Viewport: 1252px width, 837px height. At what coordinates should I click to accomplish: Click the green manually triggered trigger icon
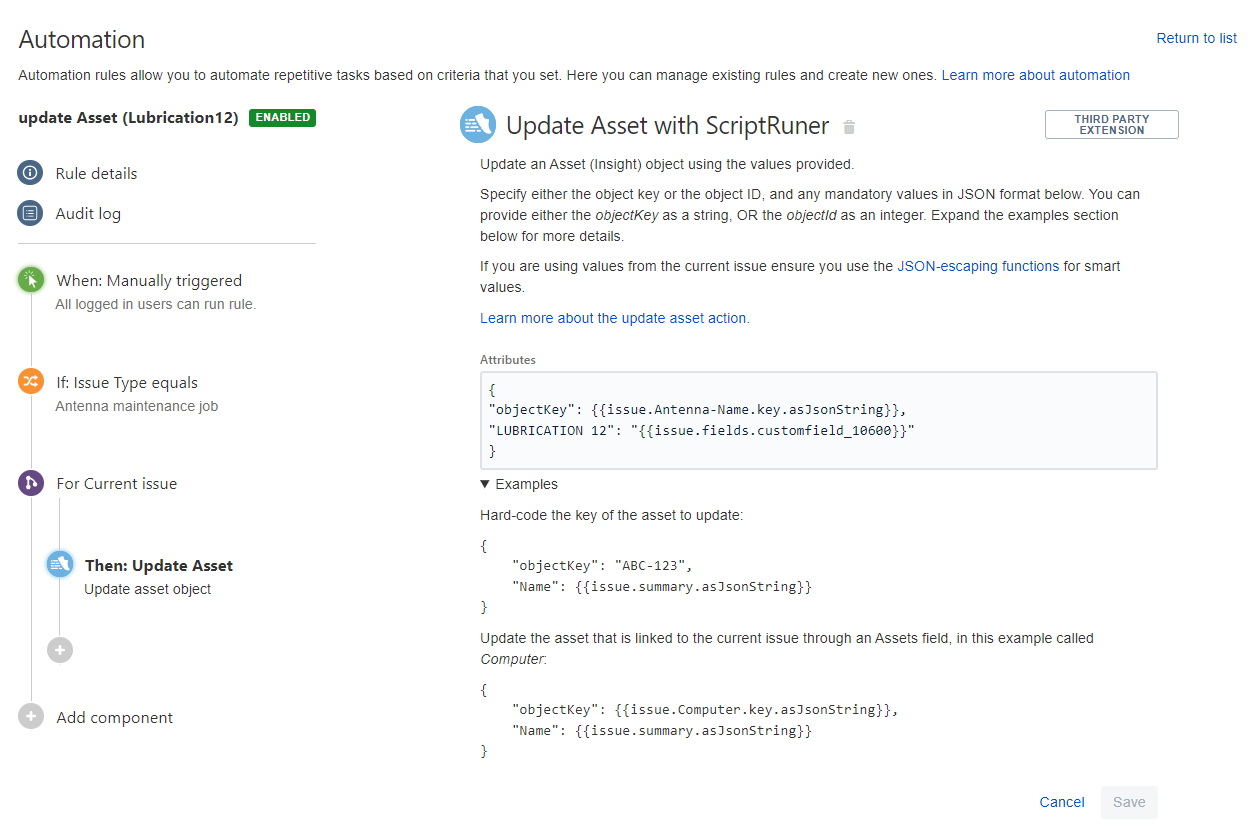[30, 279]
